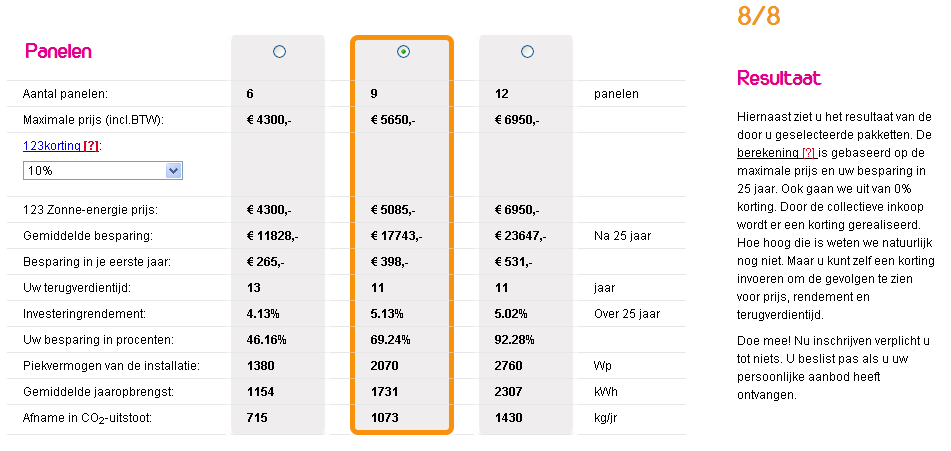
Task: Click the 69.24% besparing value
Action: [390, 339]
